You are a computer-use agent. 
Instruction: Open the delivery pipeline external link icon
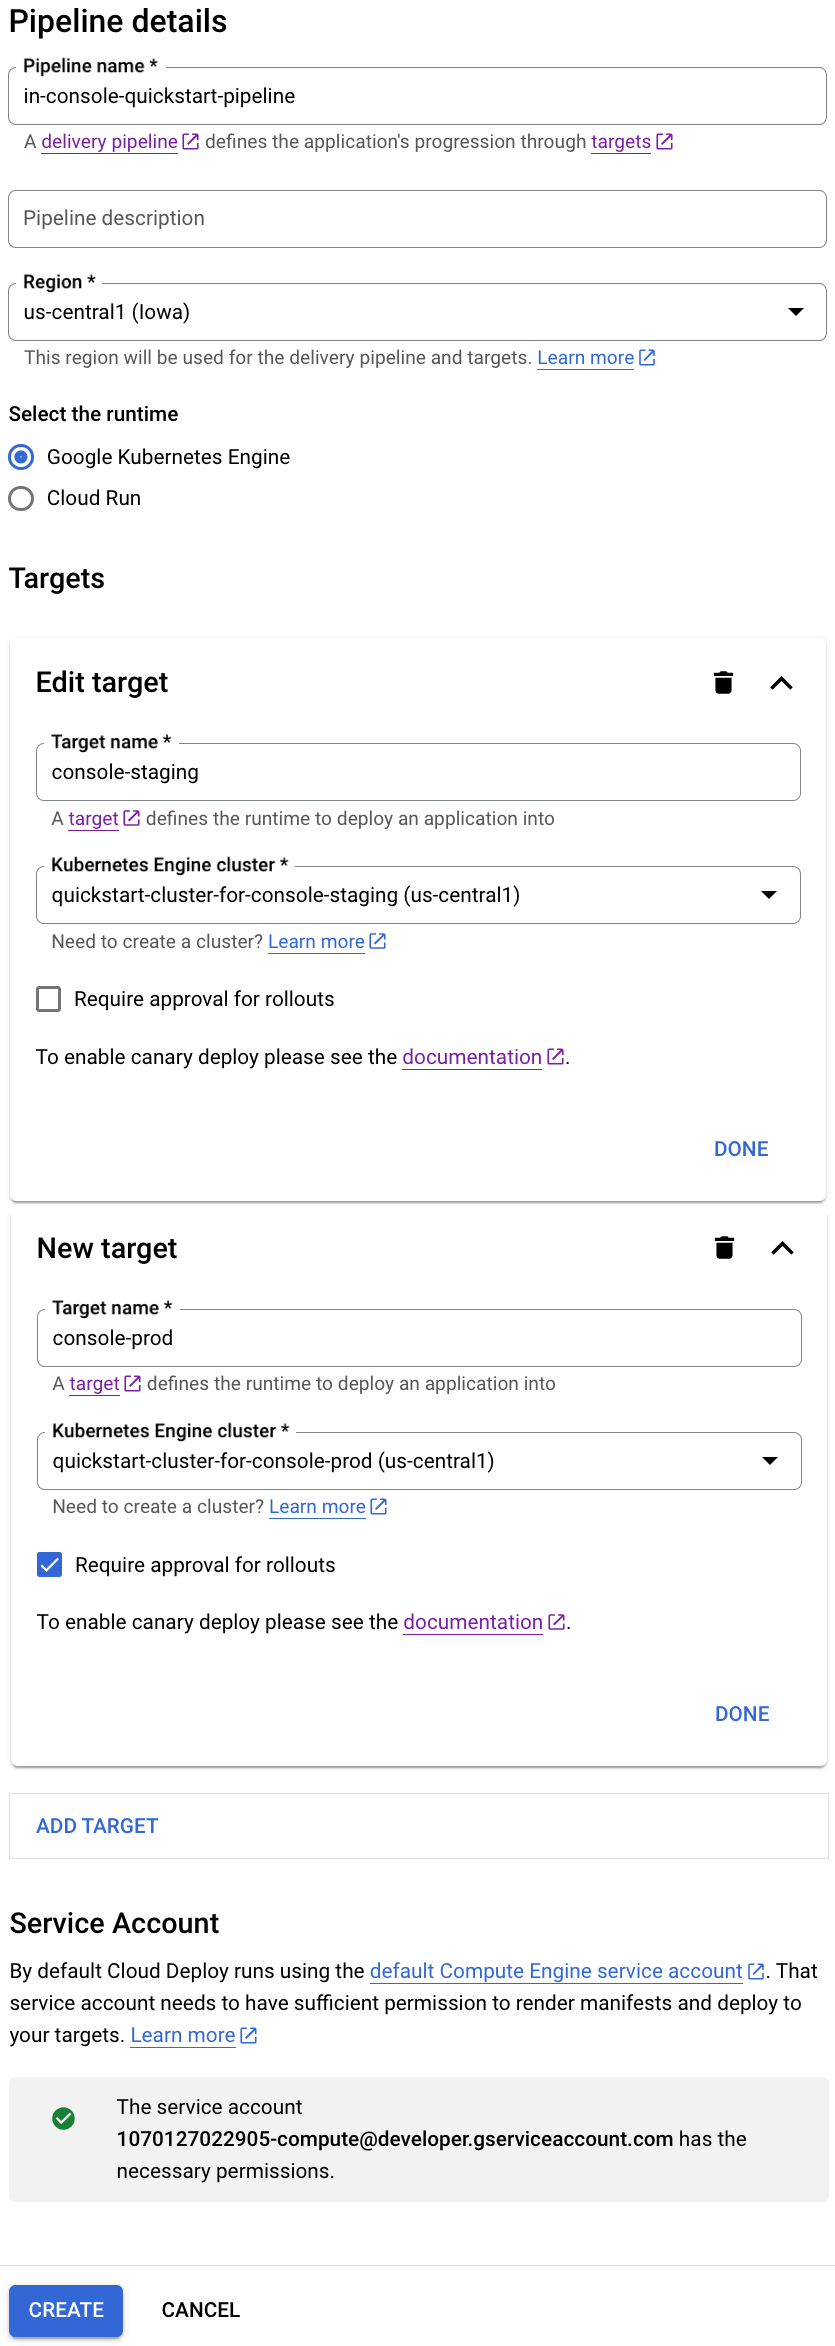190,141
